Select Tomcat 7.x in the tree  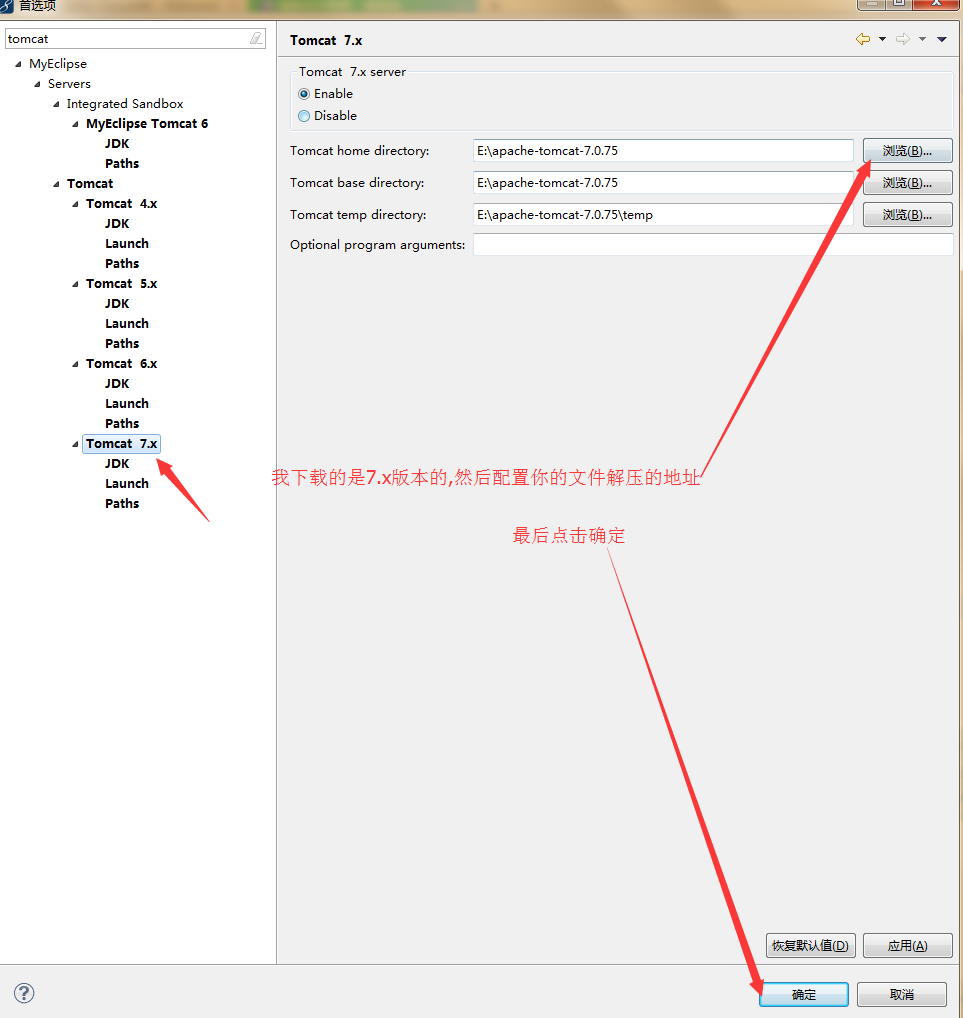[x=121, y=443]
